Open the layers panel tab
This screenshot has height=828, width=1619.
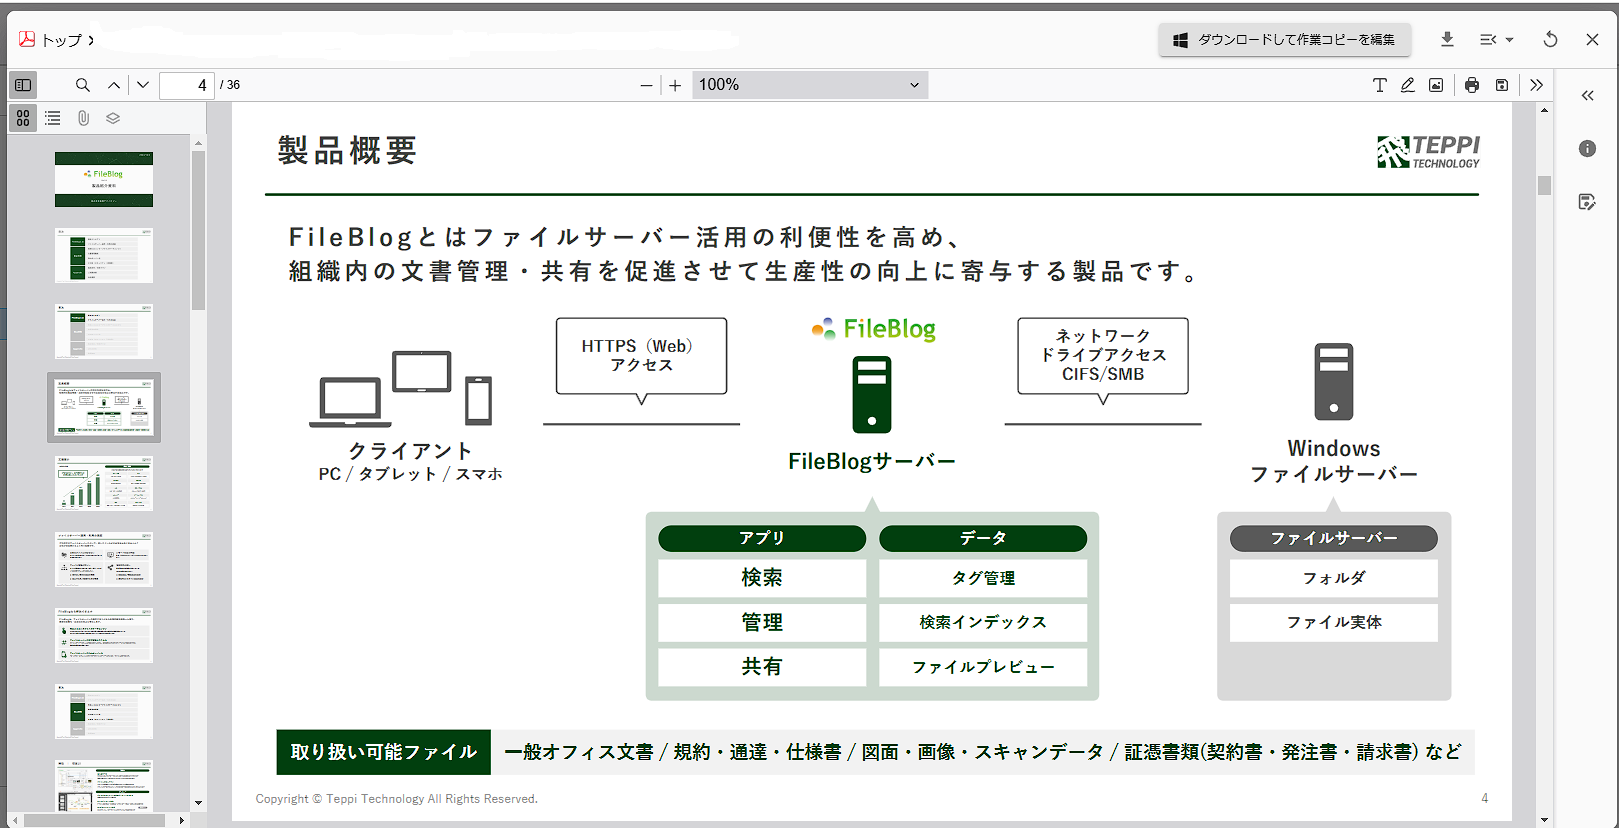113,118
